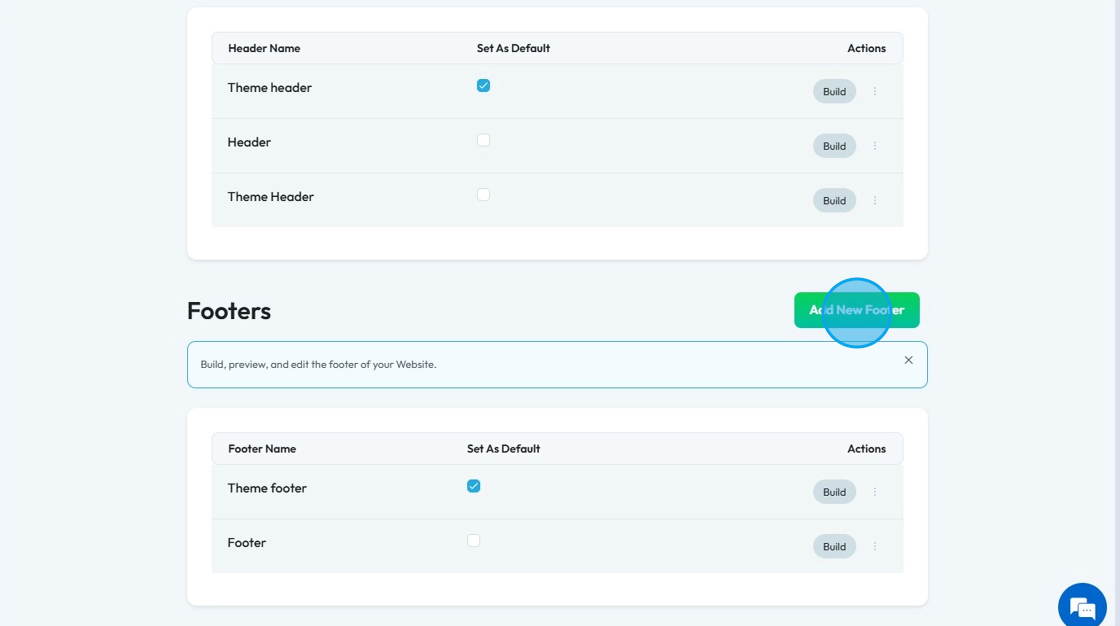
Task: Set Theme Header as default
Action: point(484,194)
